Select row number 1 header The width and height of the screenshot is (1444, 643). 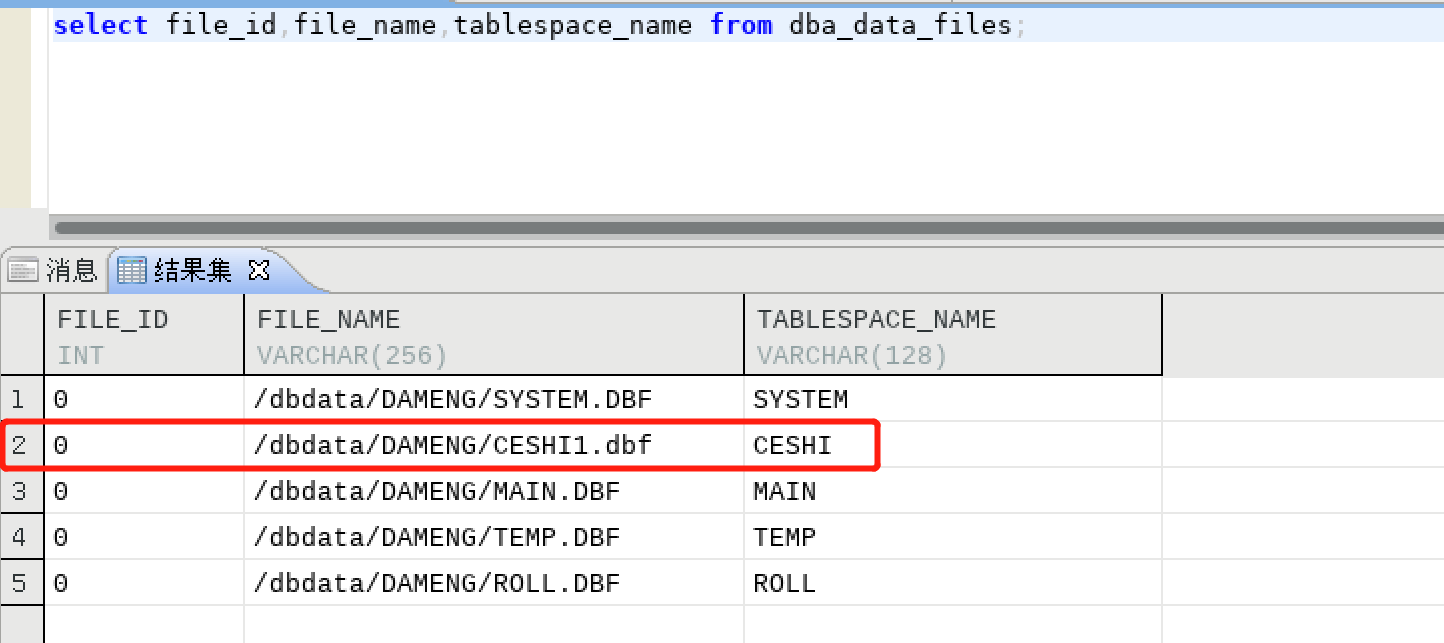[x=22, y=400]
